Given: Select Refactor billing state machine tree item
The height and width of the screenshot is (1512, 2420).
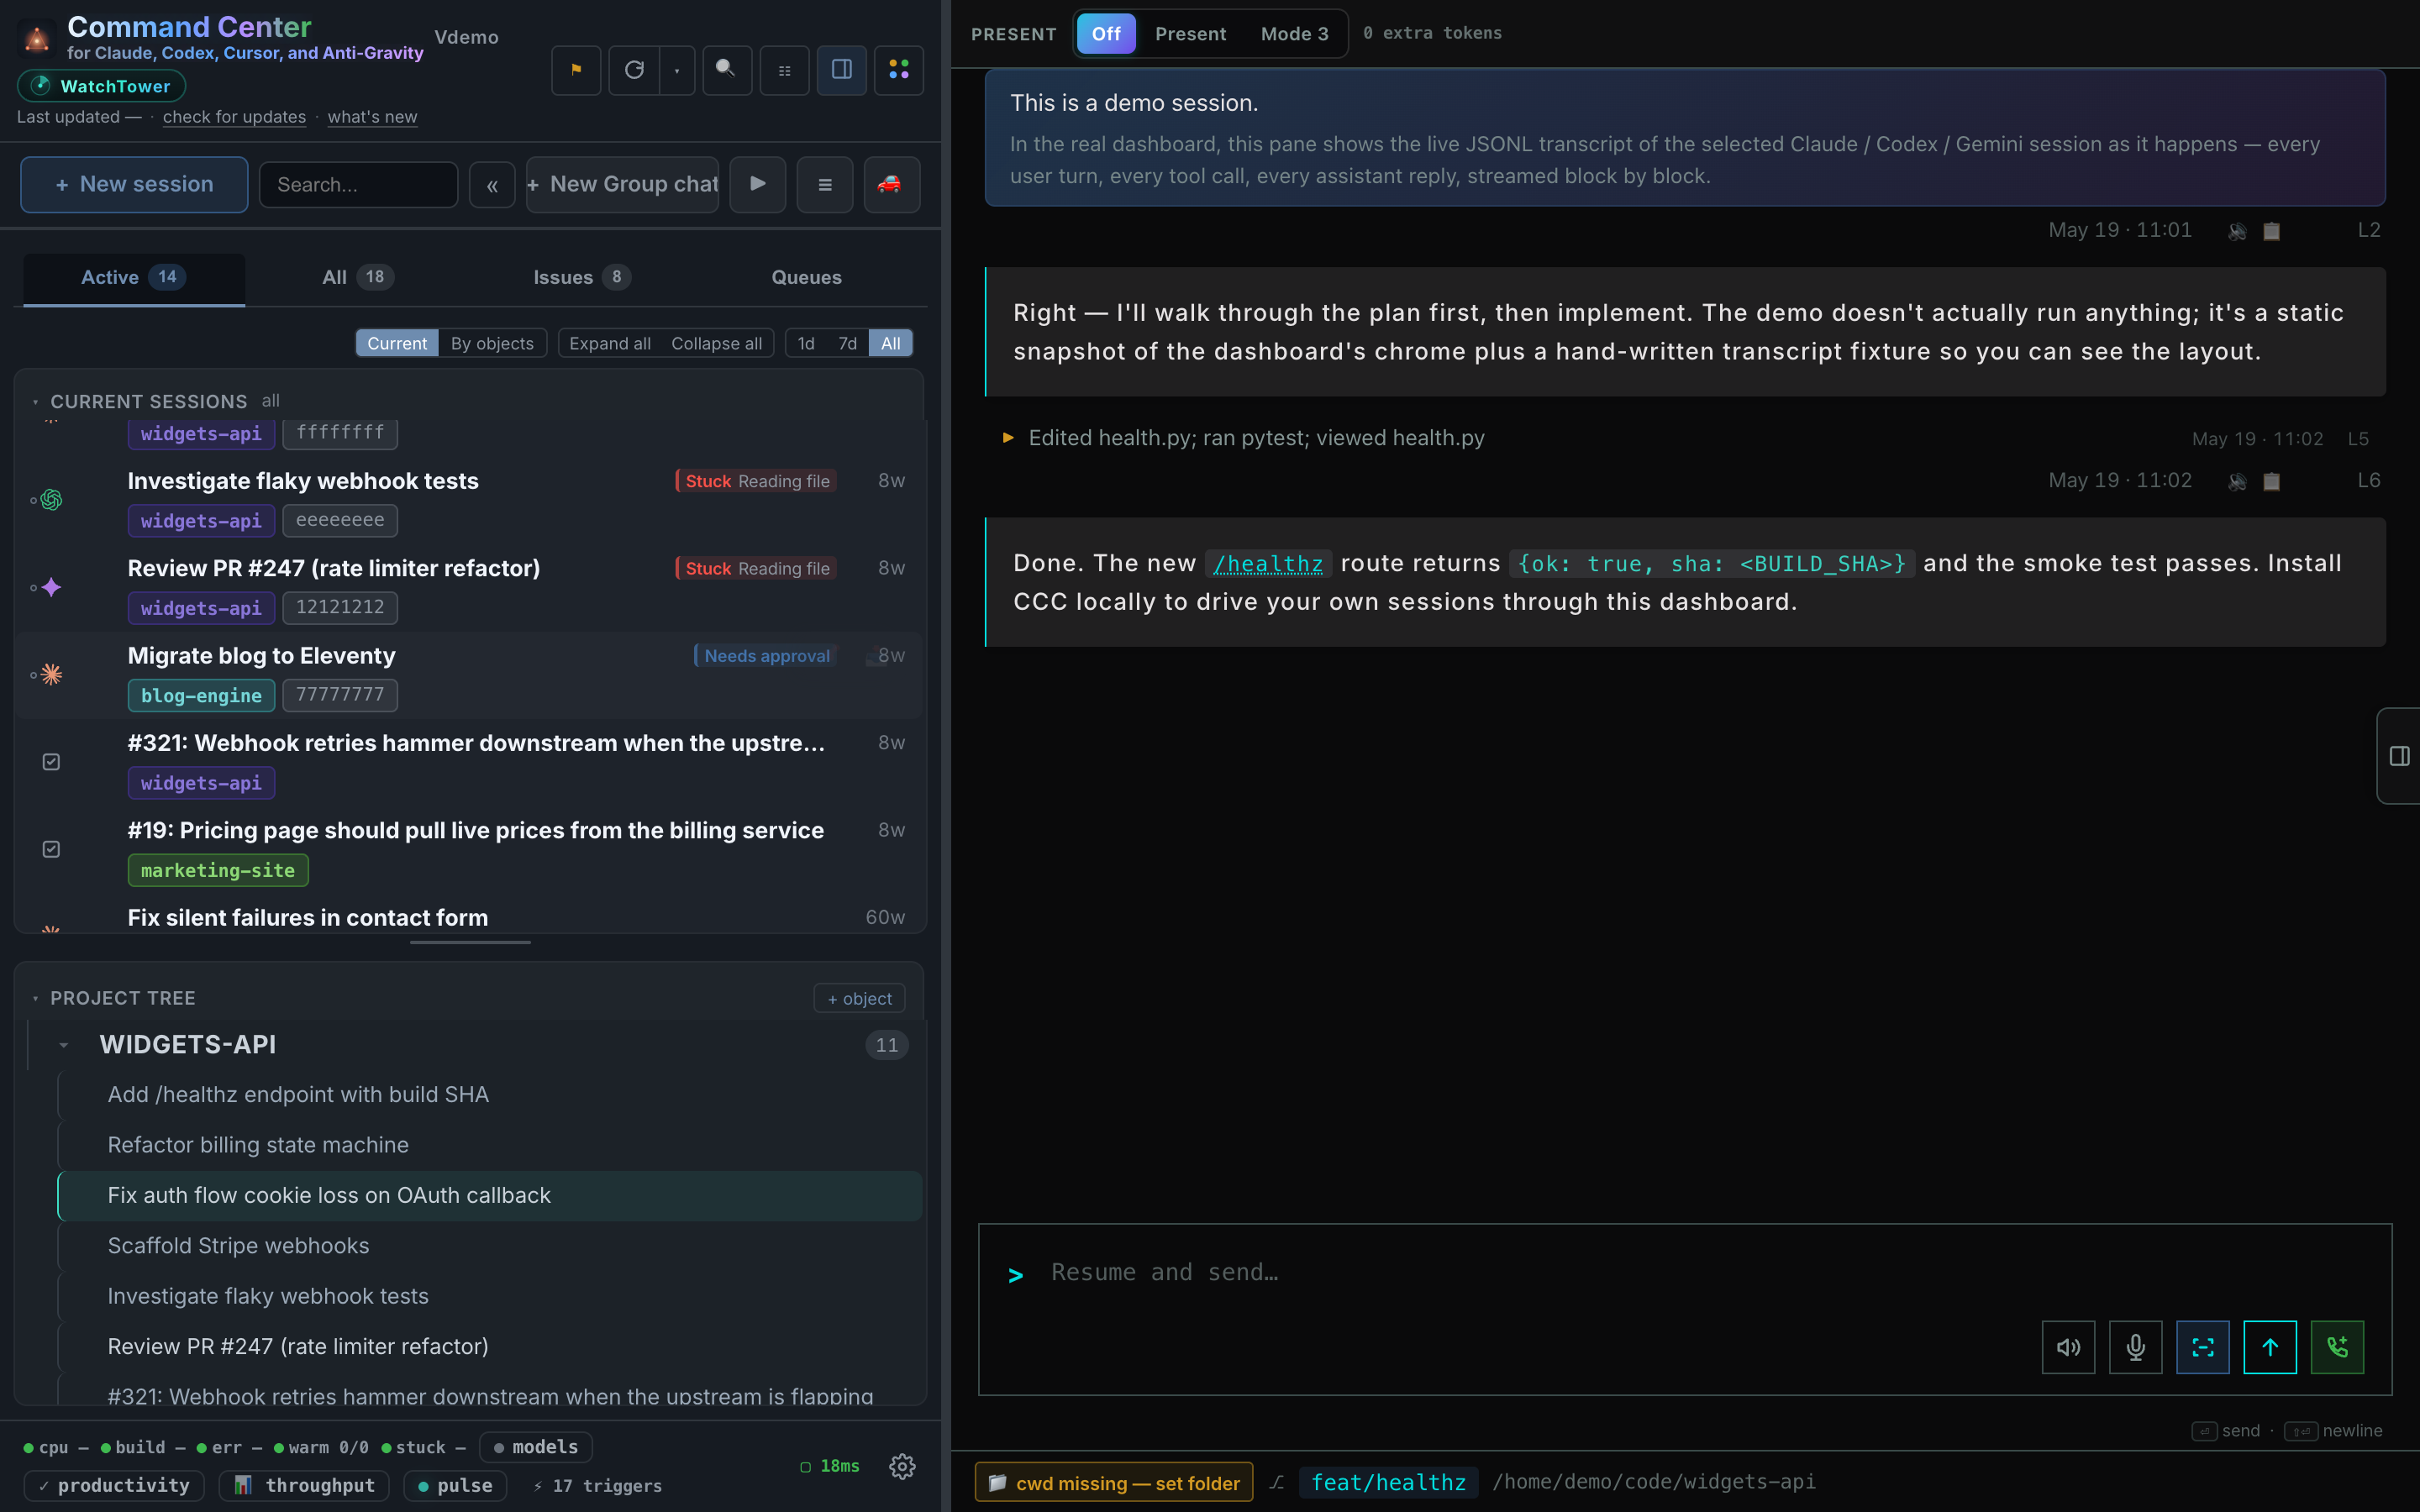Looking at the screenshot, I should (490, 1145).
